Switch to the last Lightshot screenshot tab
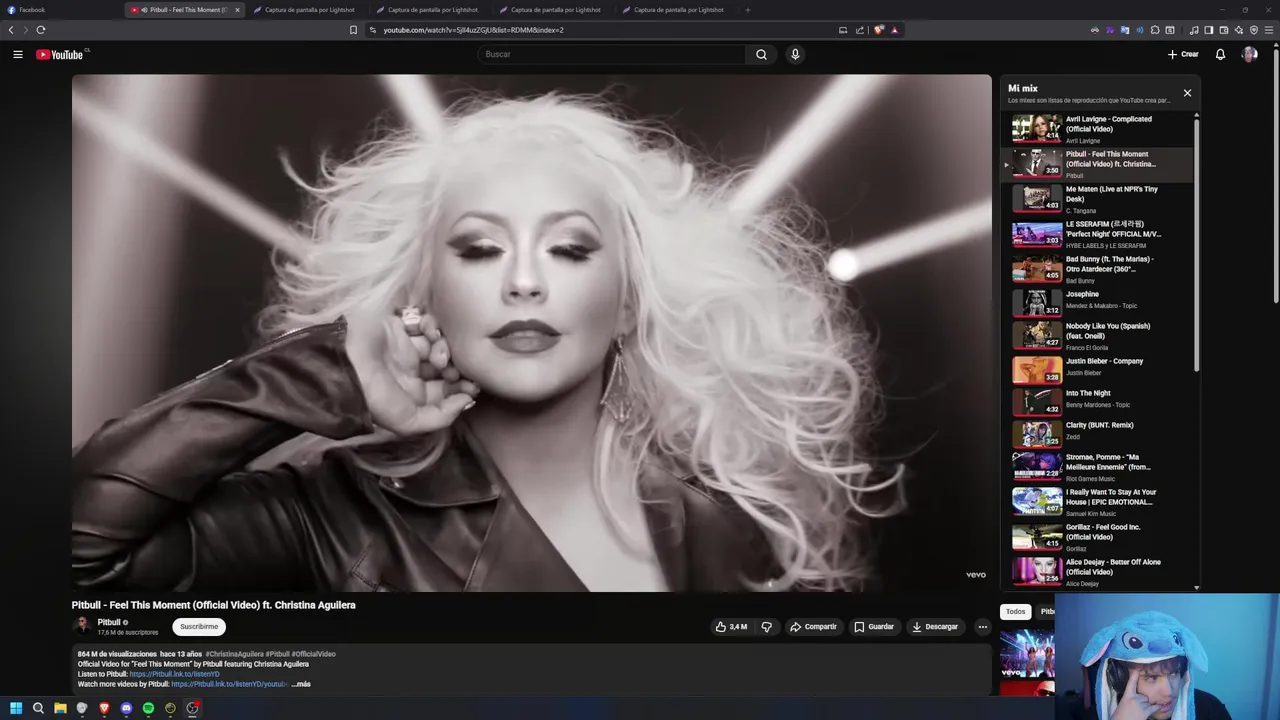This screenshot has height=720, width=1280. 677,10
